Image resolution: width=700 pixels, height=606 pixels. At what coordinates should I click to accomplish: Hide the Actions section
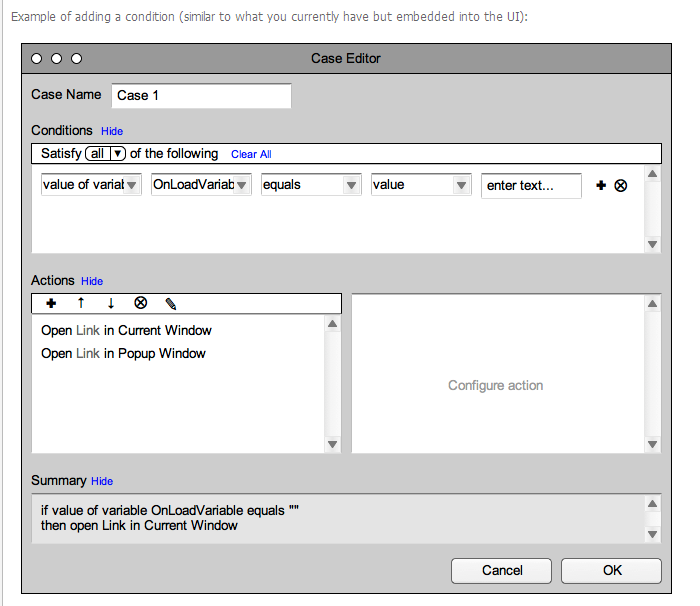92,281
